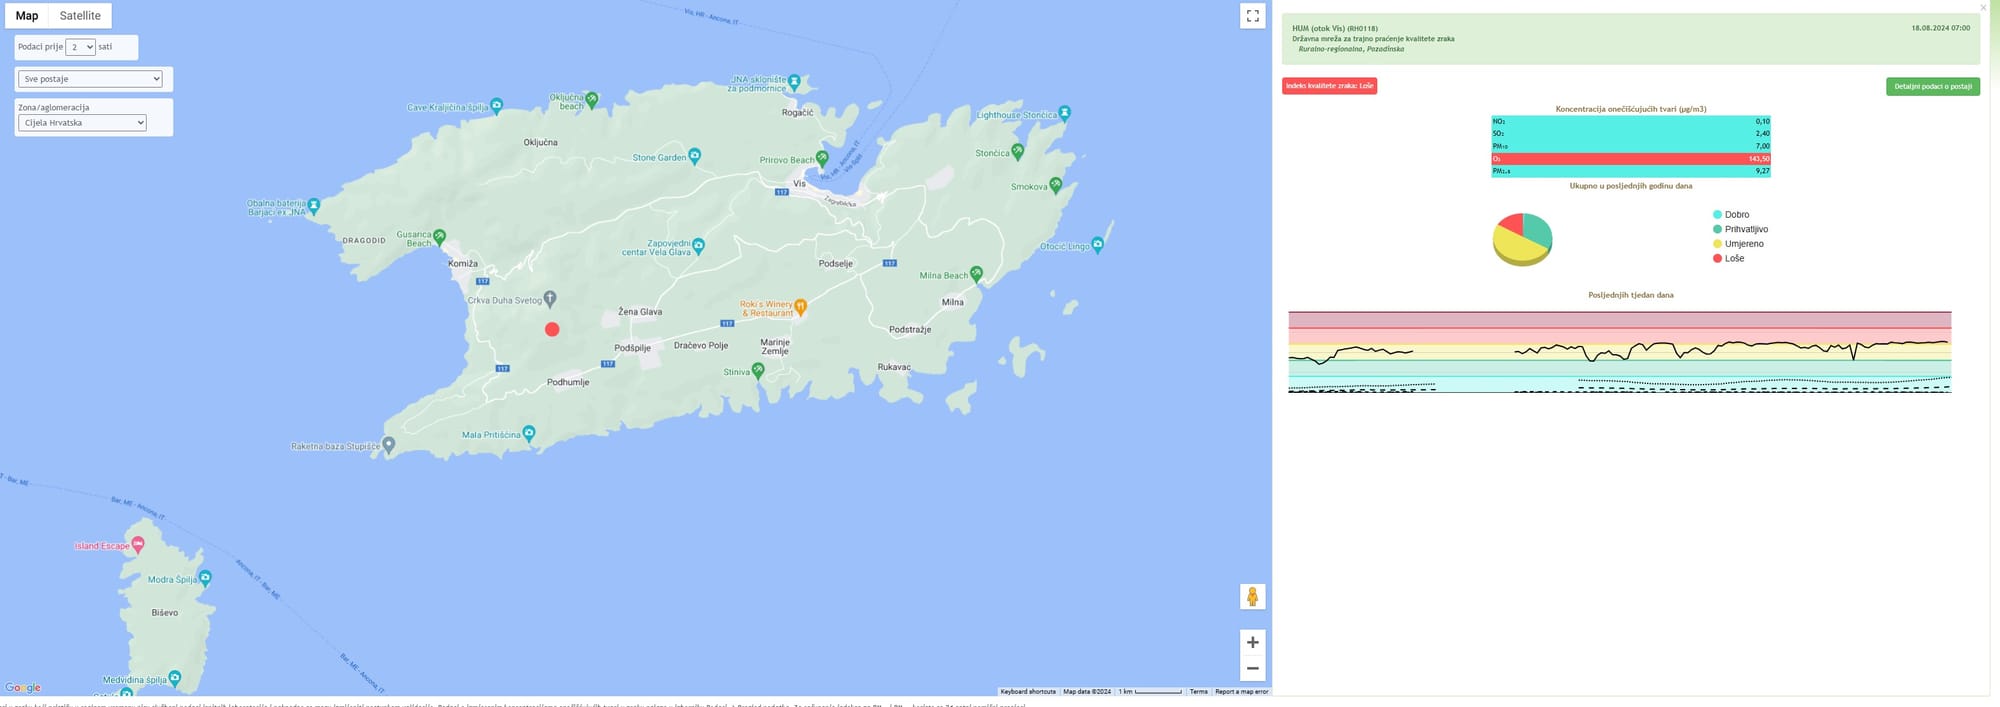Toggle fullscreen map view
2000x707 pixels.
tap(1252, 16)
